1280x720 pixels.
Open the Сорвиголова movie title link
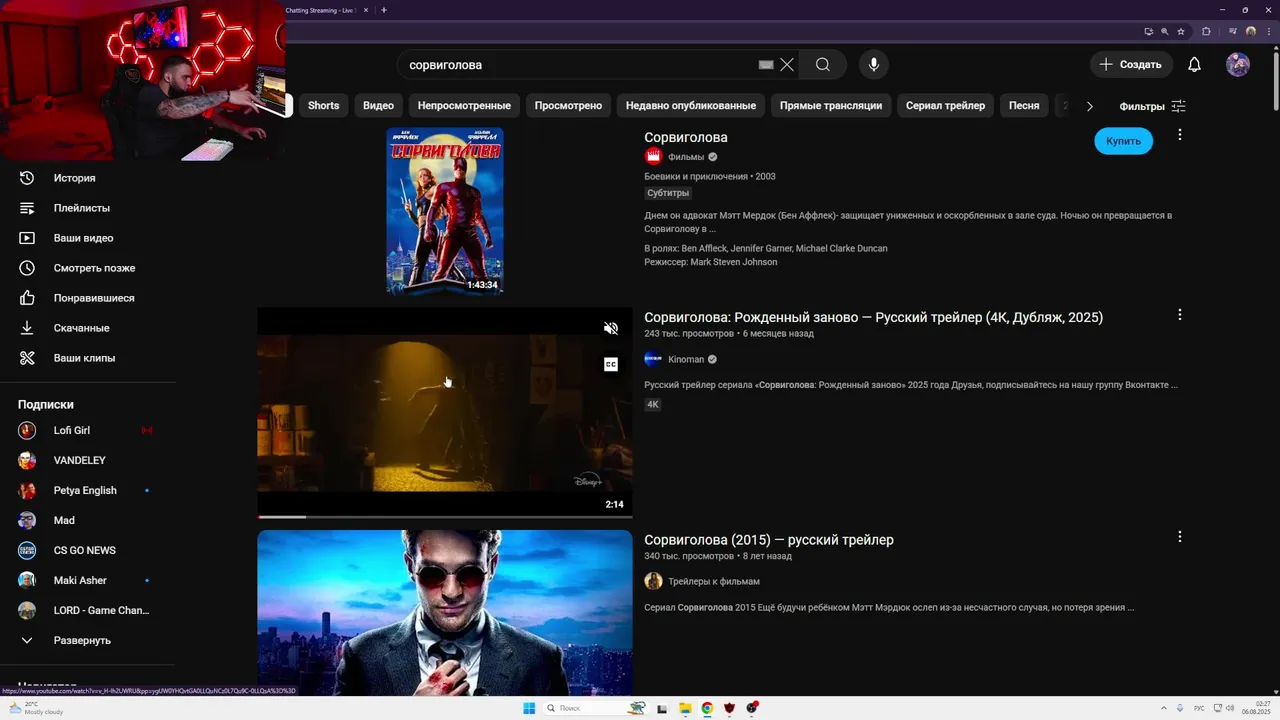click(686, 138)
